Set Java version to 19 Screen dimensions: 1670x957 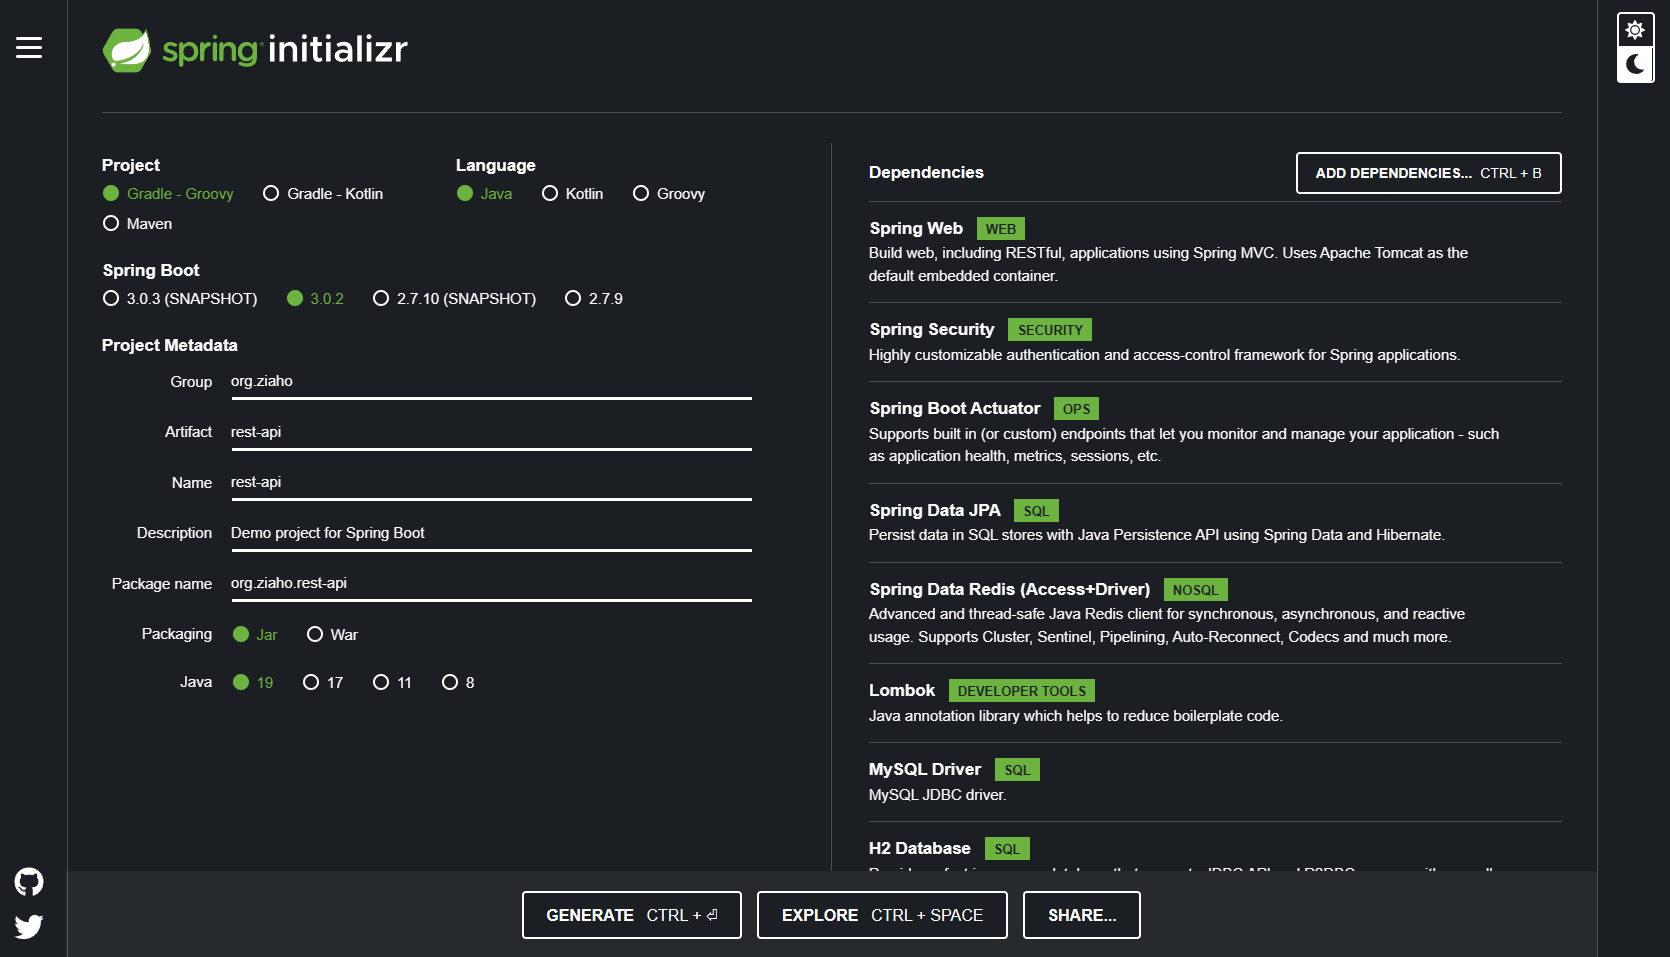pyautogui.click(x=253, y=683)
